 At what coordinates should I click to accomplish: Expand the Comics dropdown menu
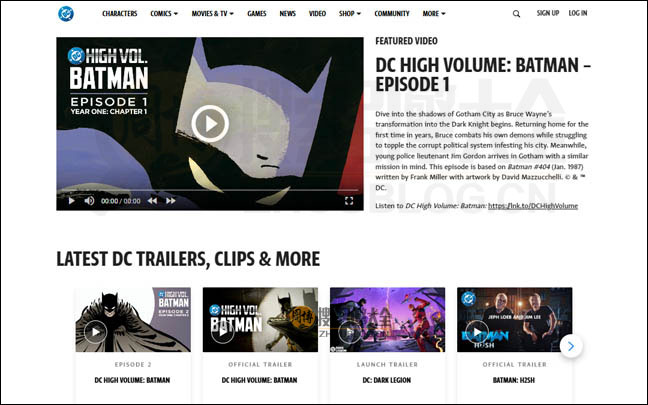164,14
